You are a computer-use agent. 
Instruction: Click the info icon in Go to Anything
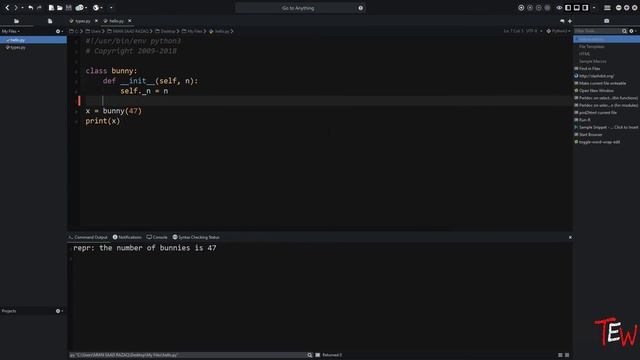pos(360,8)
